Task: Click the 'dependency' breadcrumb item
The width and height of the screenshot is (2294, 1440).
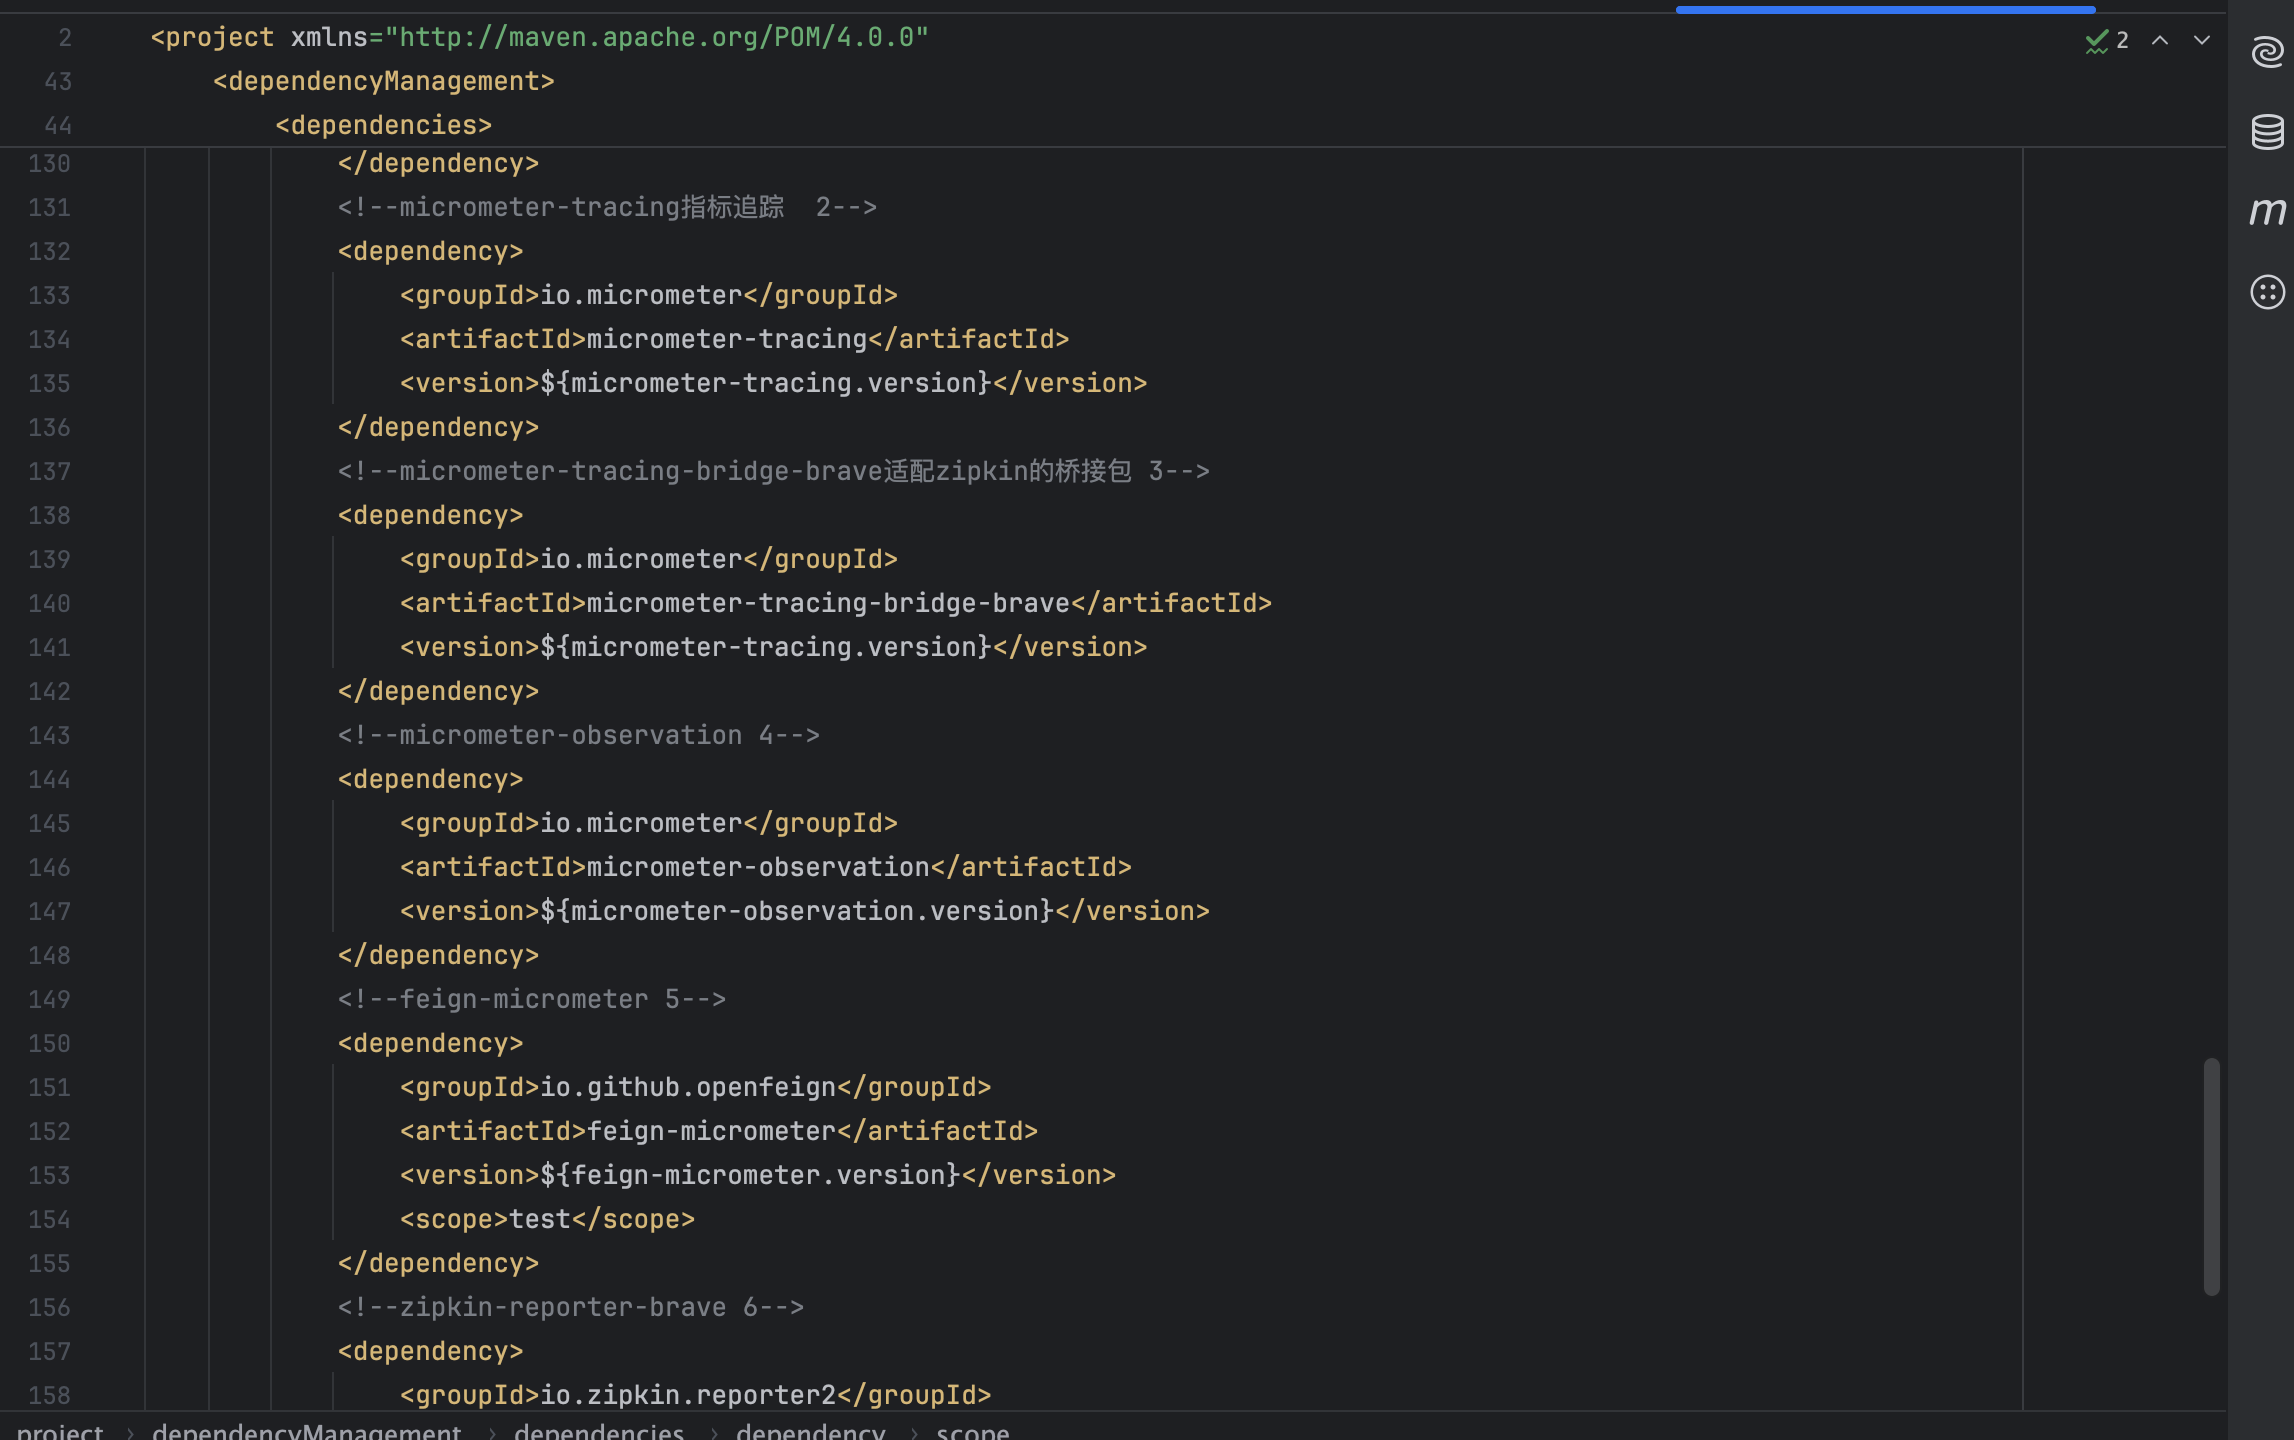Action: pos(810,1431)
